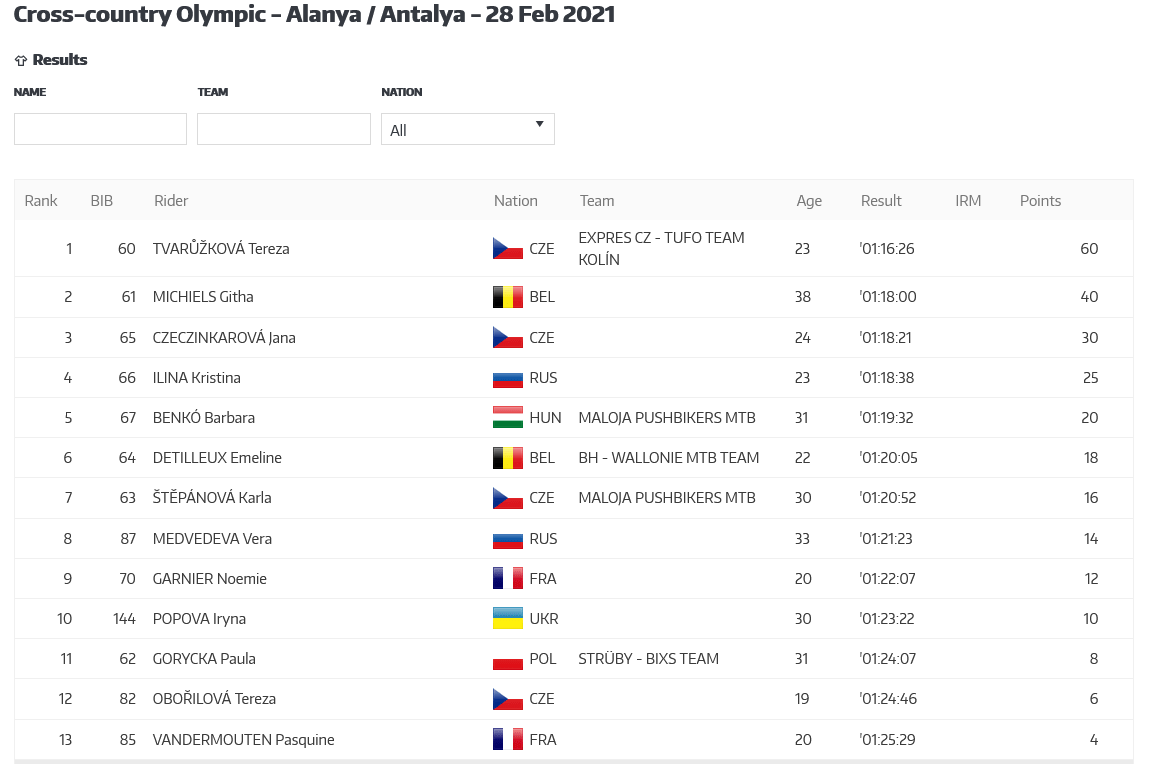The width and height of the screenshot is (1167, 764).
Task: Select the VANDERMOUTEN Pasquine rider name
Action: 243,740
